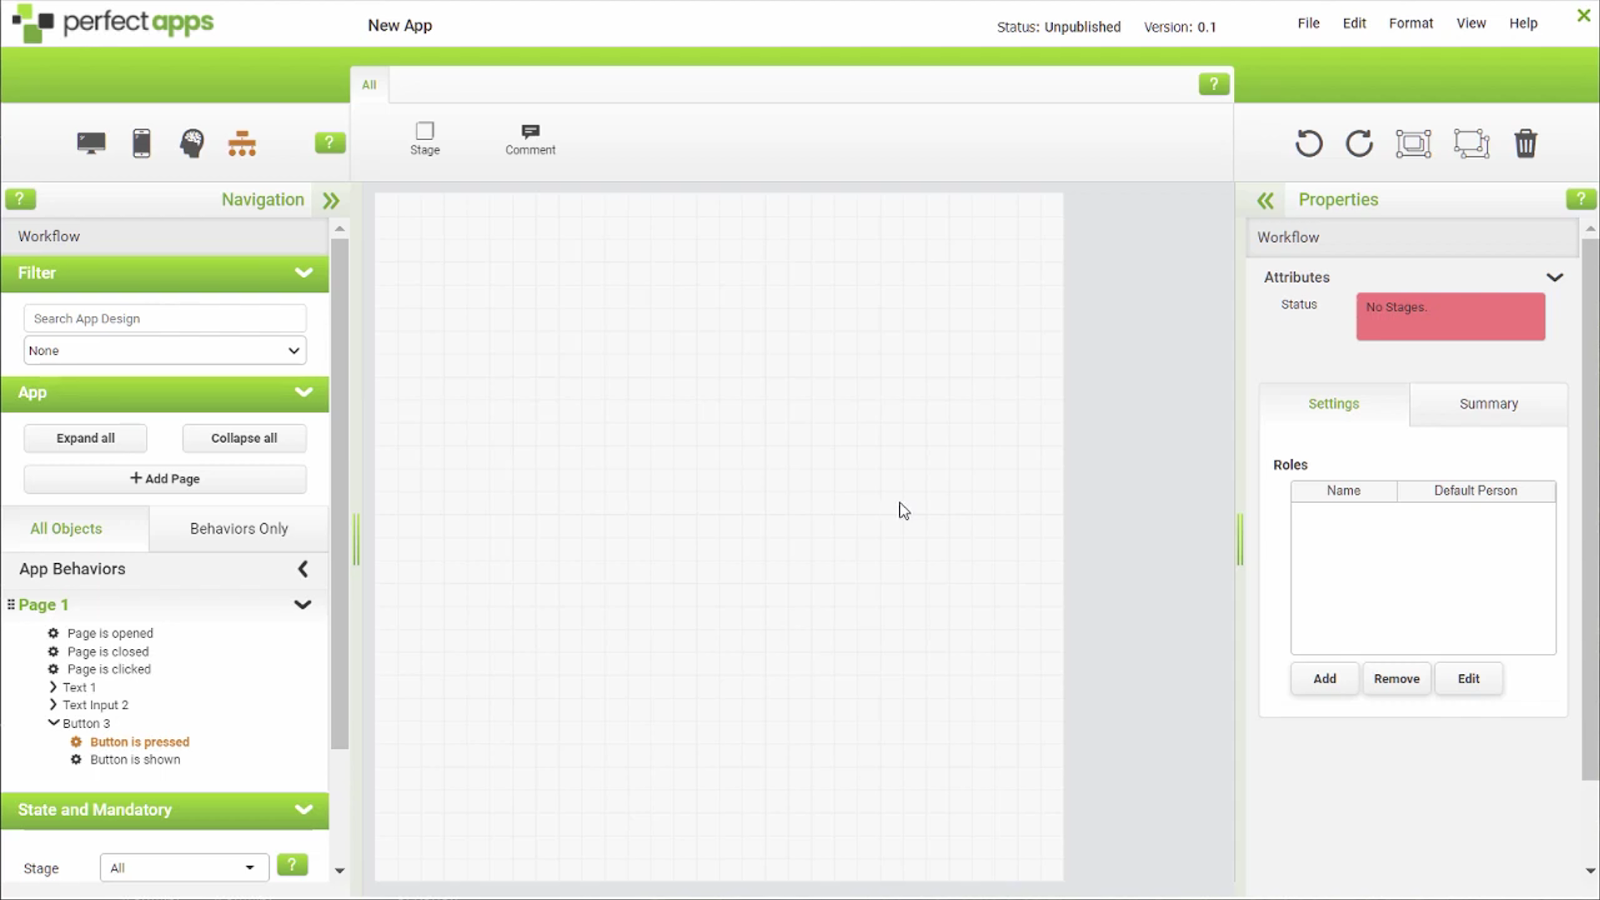Screen dimensions: 1600x900
Task: Click the Undo icon
Action: click(1308, 143)
